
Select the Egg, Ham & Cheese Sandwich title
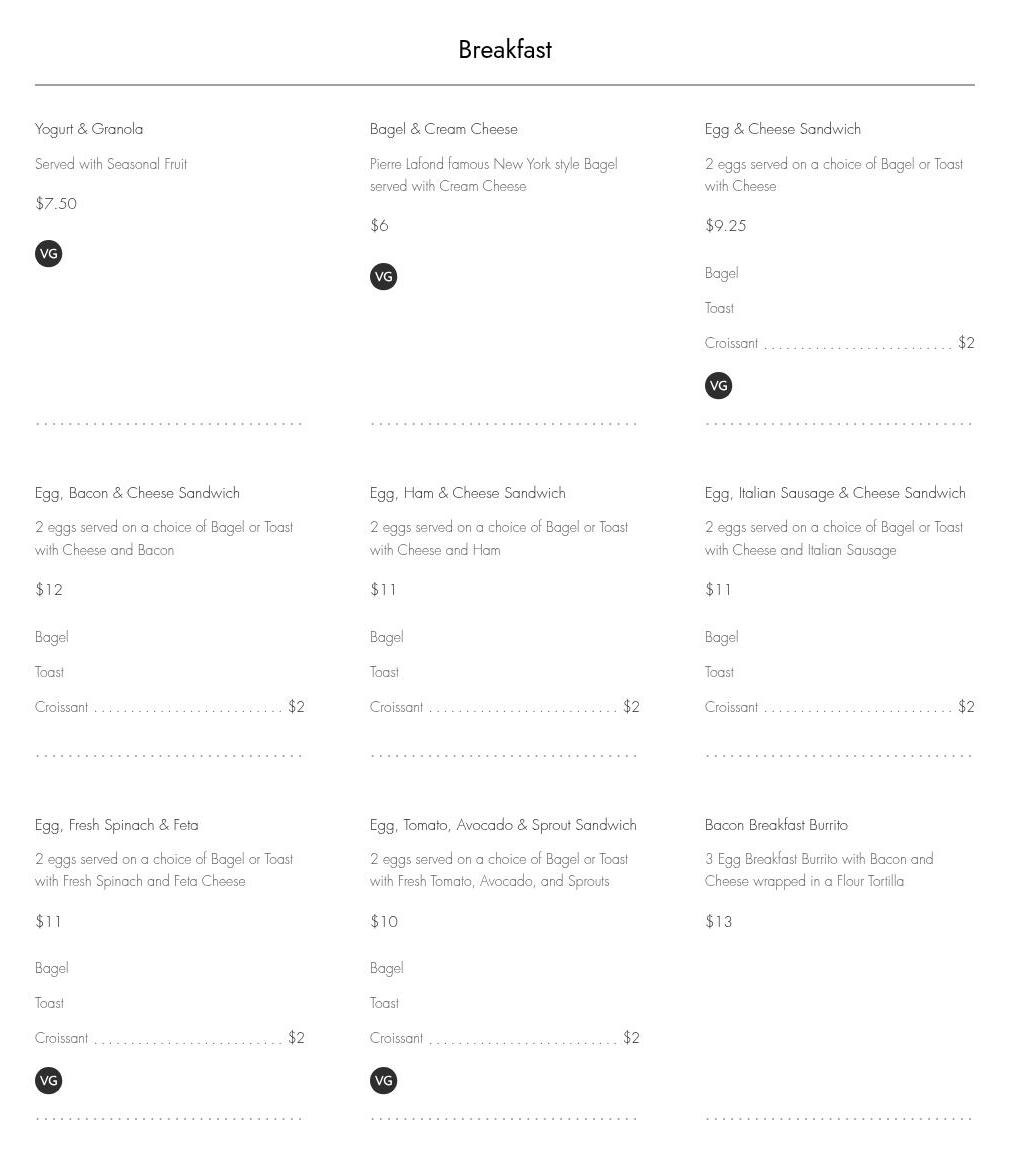click(468, 493)
